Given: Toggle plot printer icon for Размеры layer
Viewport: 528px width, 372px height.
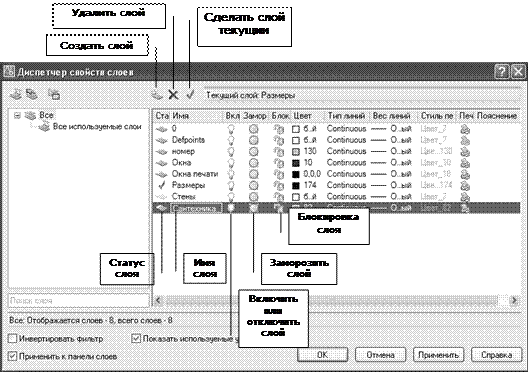Looking at the screenshot, I should (465, 185).
